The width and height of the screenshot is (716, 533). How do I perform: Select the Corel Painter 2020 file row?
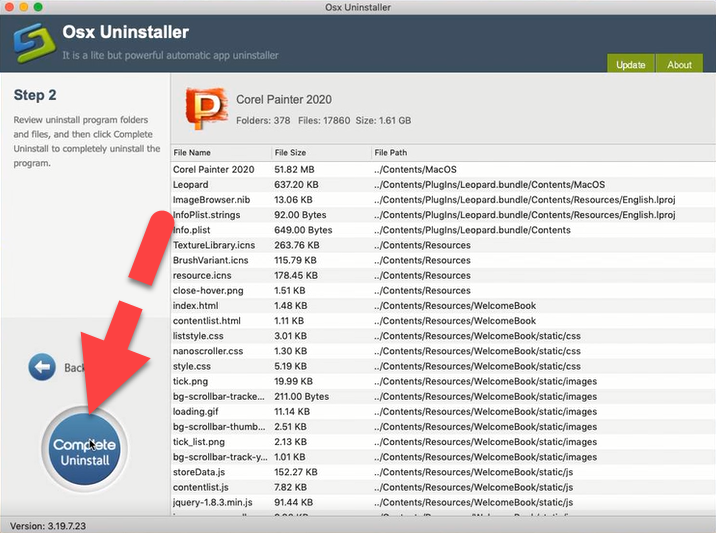click(443, 169)
